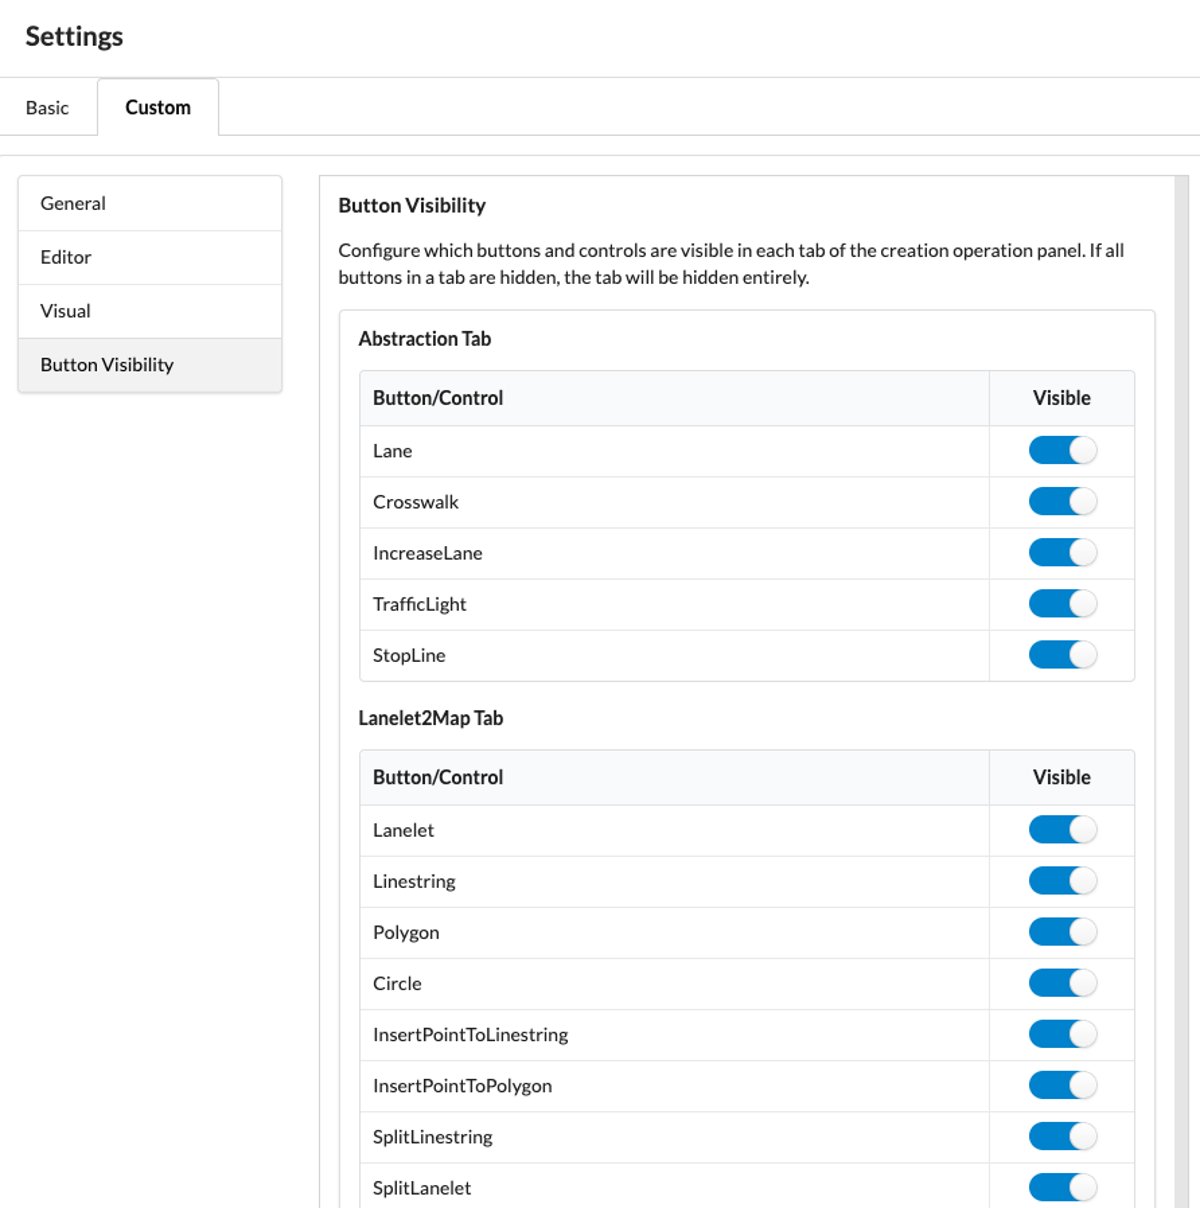Toggle visibility of the Crosswalk button
Image resolution: width=1200 pixels, height=1208 pixels.
(1062, 502)
